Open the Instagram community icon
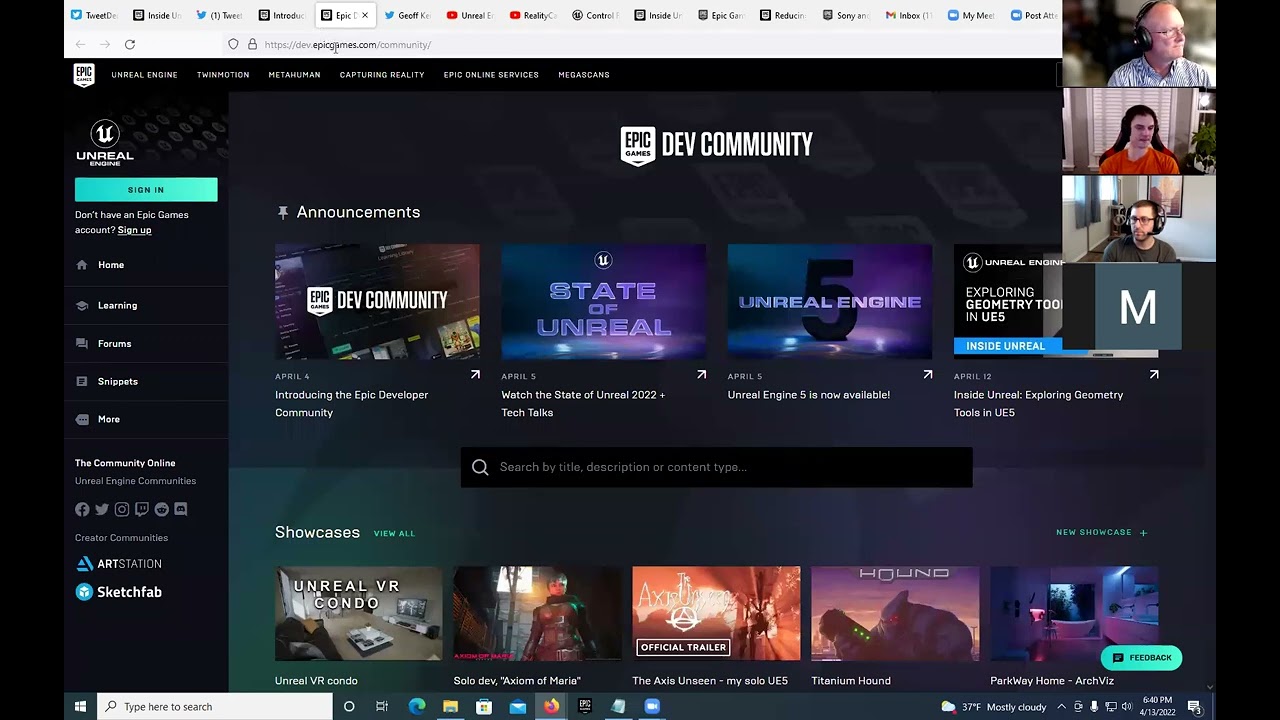This screenshot has height=720, width=1280. [x=122, y=509]
